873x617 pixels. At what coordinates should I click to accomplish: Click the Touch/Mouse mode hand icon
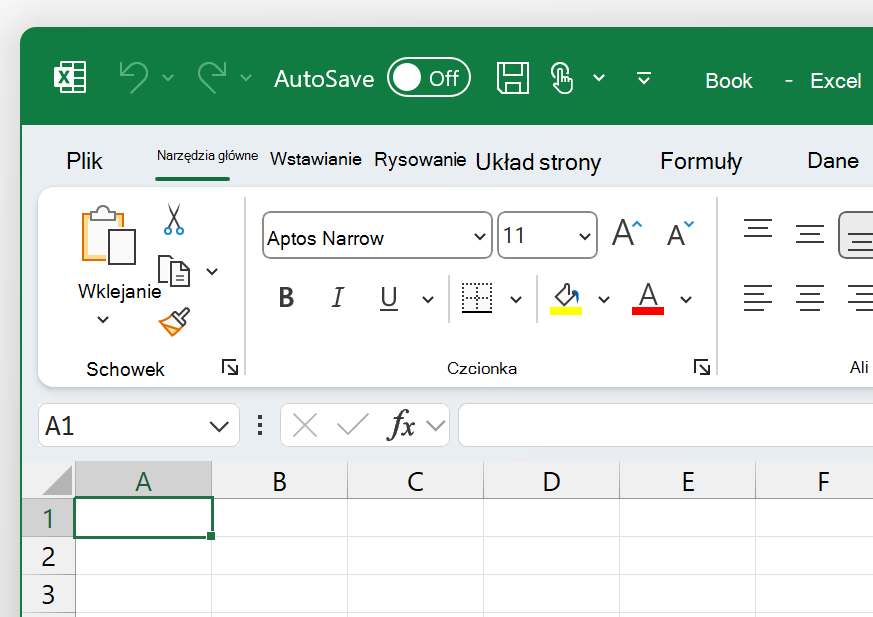tap(561, 78)
